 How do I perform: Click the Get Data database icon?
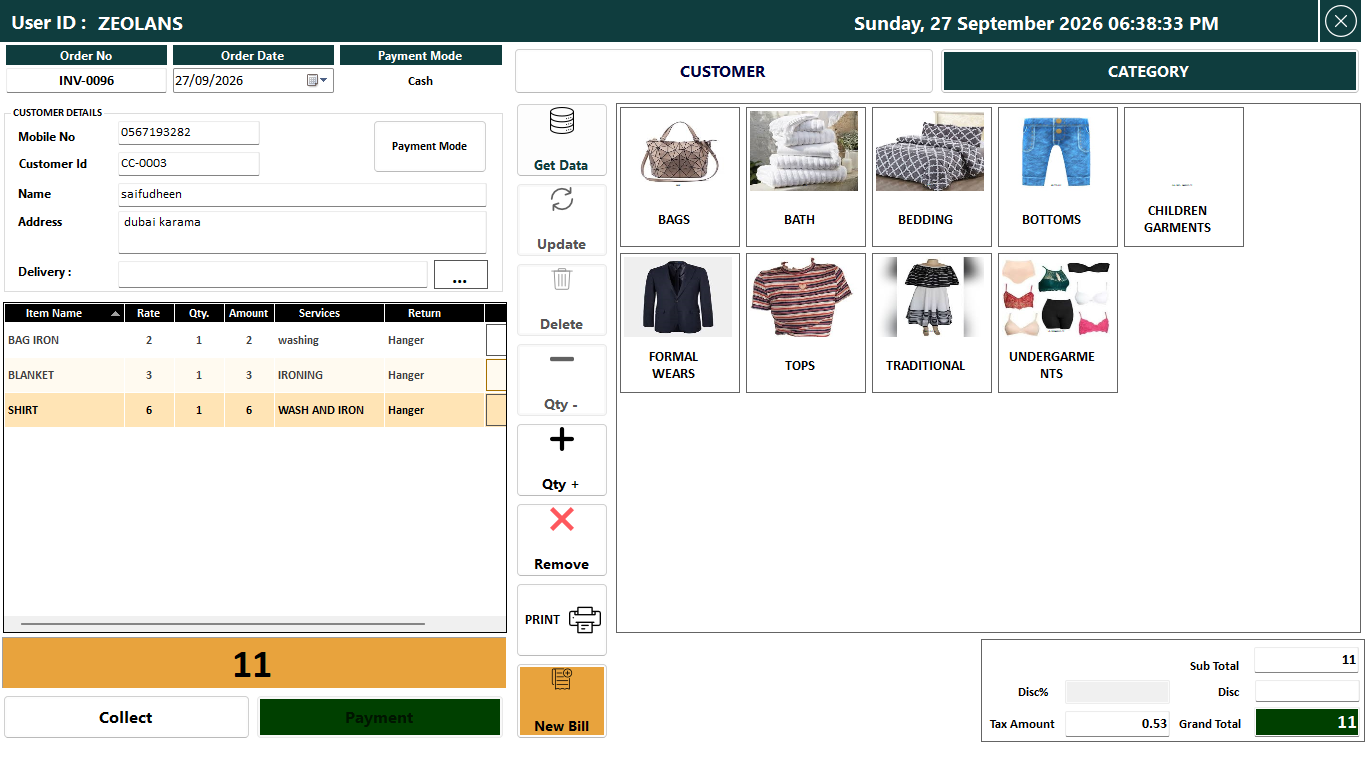(x=561, y=122)
